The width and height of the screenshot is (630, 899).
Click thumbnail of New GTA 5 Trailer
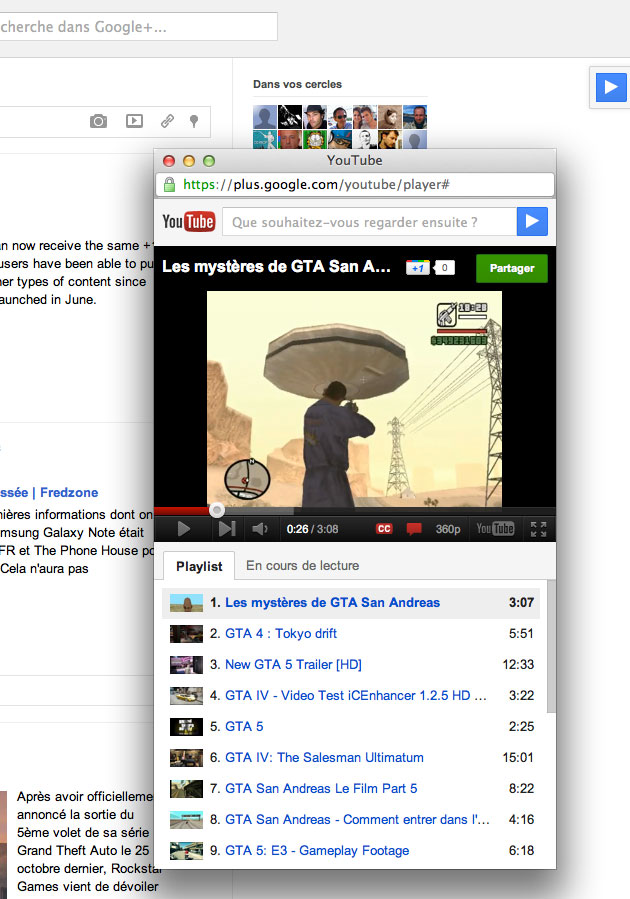pos(186,665)
